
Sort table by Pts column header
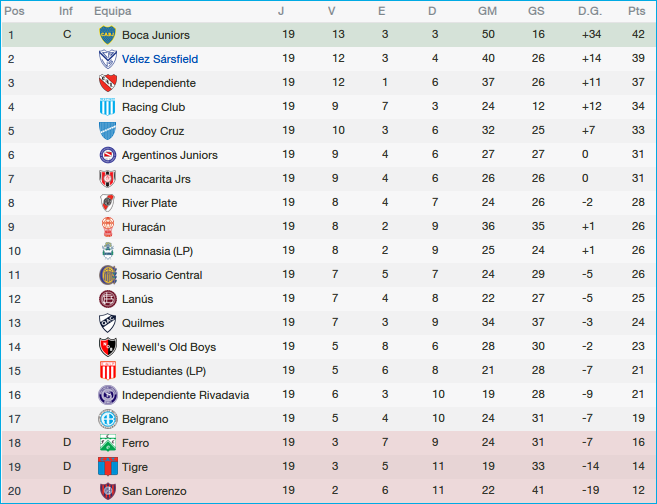pos(636,11)
